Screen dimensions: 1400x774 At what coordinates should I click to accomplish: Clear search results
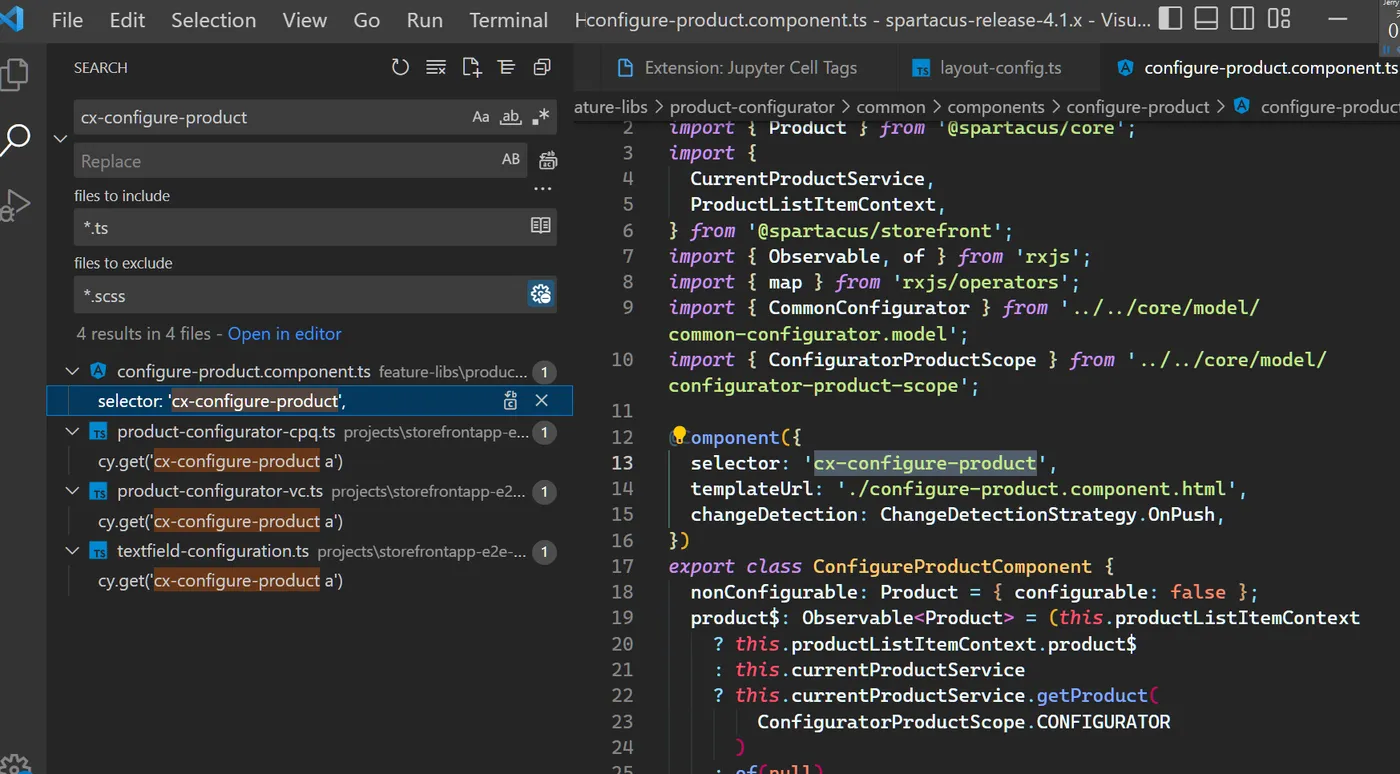436,67
